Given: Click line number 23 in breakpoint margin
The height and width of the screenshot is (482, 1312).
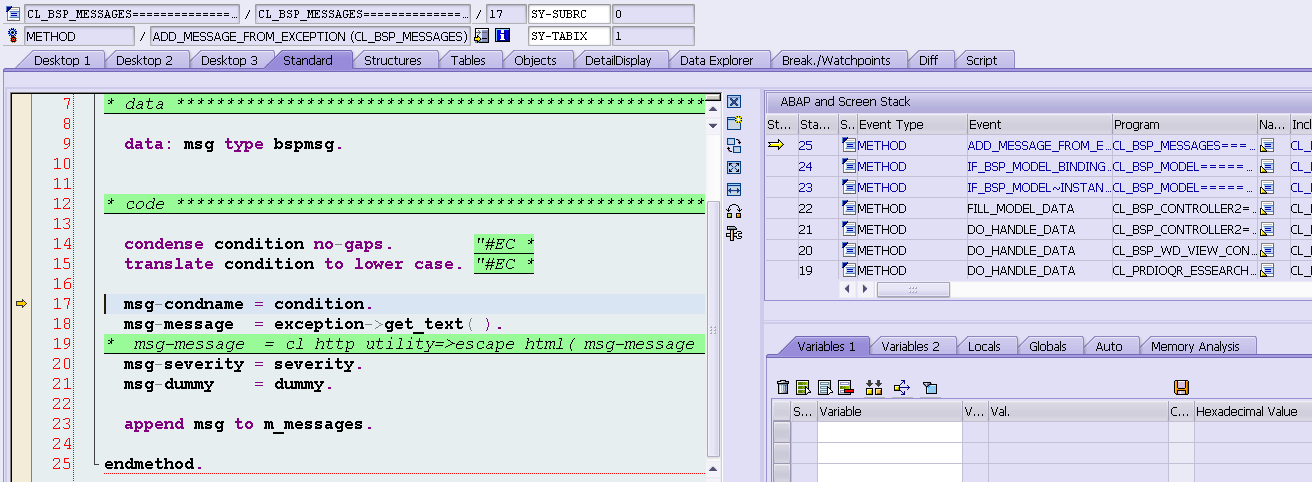Looking at the screenshot, I should point(61,424).
